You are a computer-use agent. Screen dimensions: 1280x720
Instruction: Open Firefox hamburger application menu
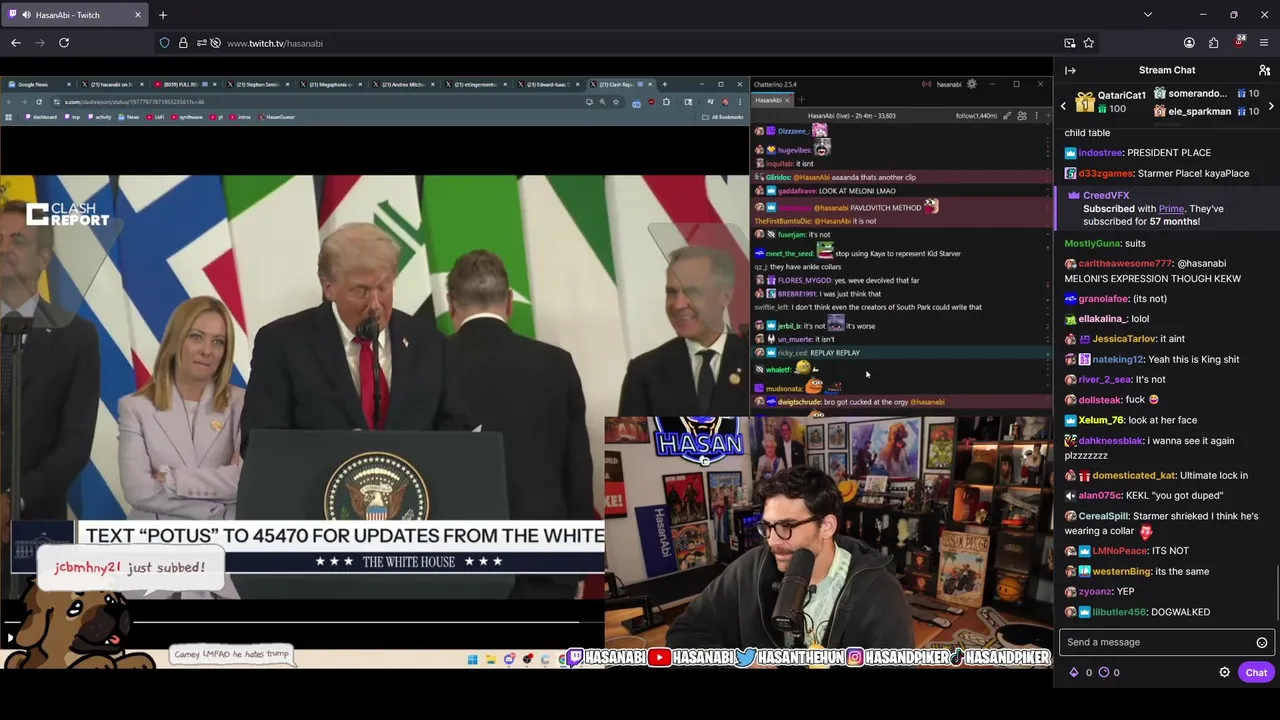click(x=1265, y=43)
